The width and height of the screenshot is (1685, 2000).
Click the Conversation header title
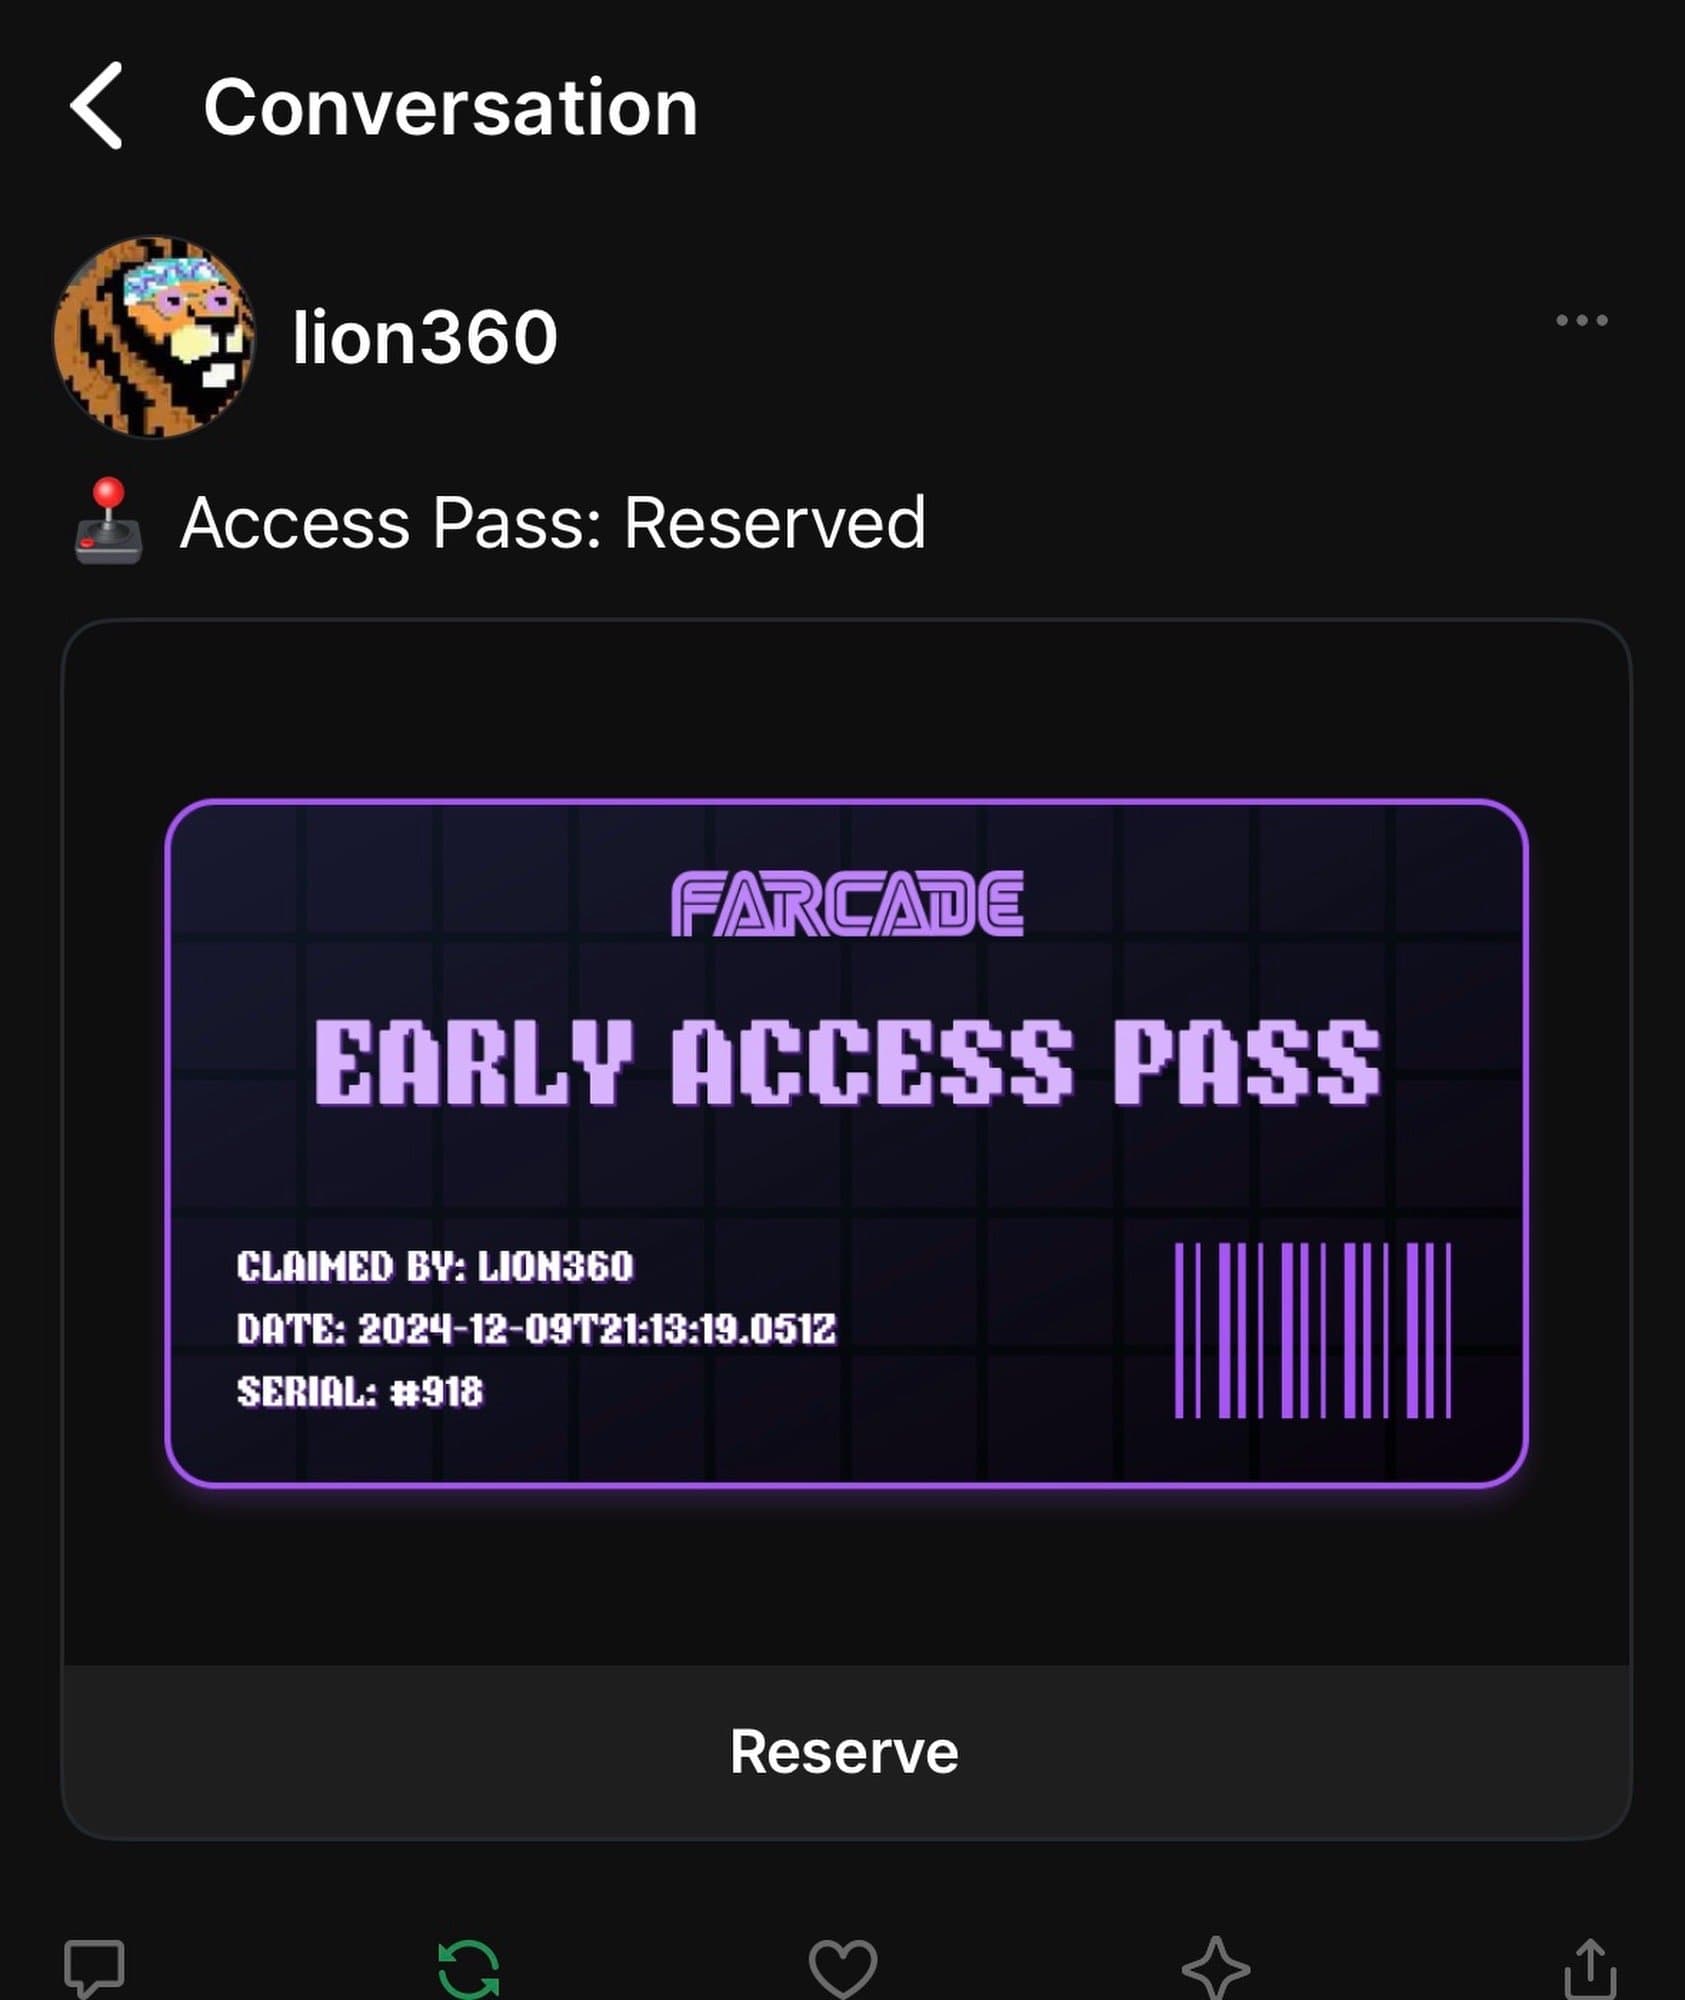coord(450,107)
